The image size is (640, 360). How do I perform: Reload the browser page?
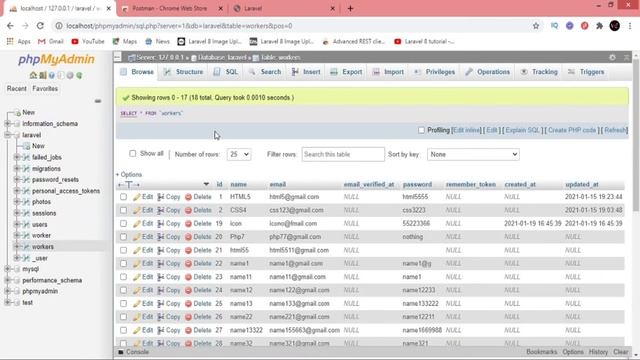tap(40, 26)
